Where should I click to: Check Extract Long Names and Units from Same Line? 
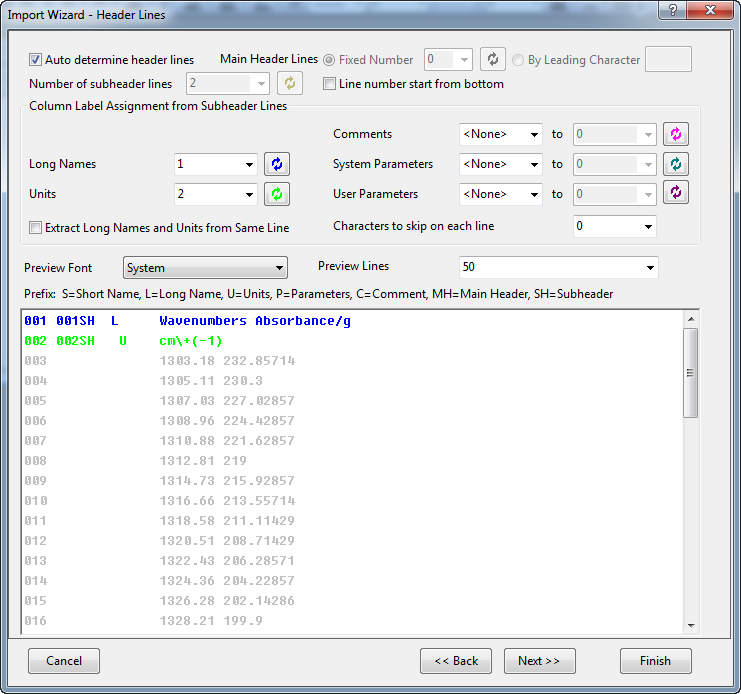[x=36, y=228]
